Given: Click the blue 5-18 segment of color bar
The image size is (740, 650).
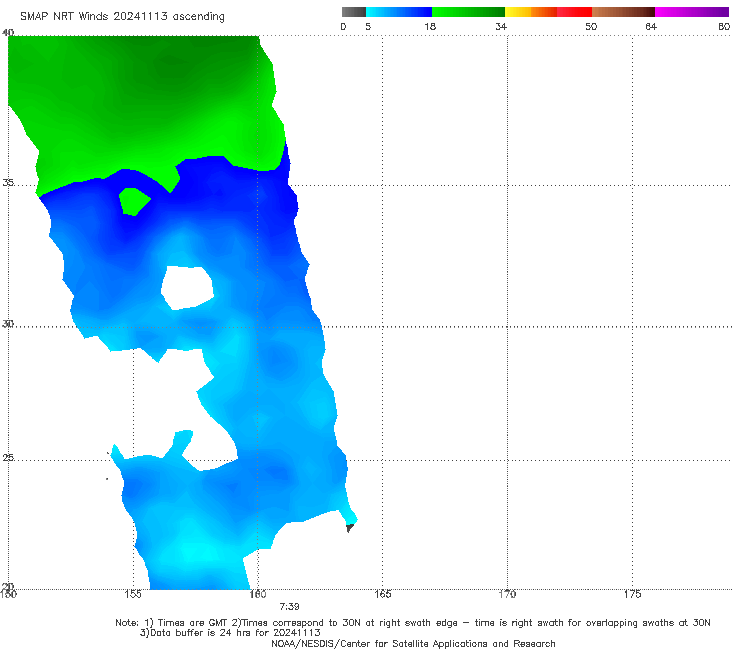Looking at the screenshot, I should pos(399,12).
